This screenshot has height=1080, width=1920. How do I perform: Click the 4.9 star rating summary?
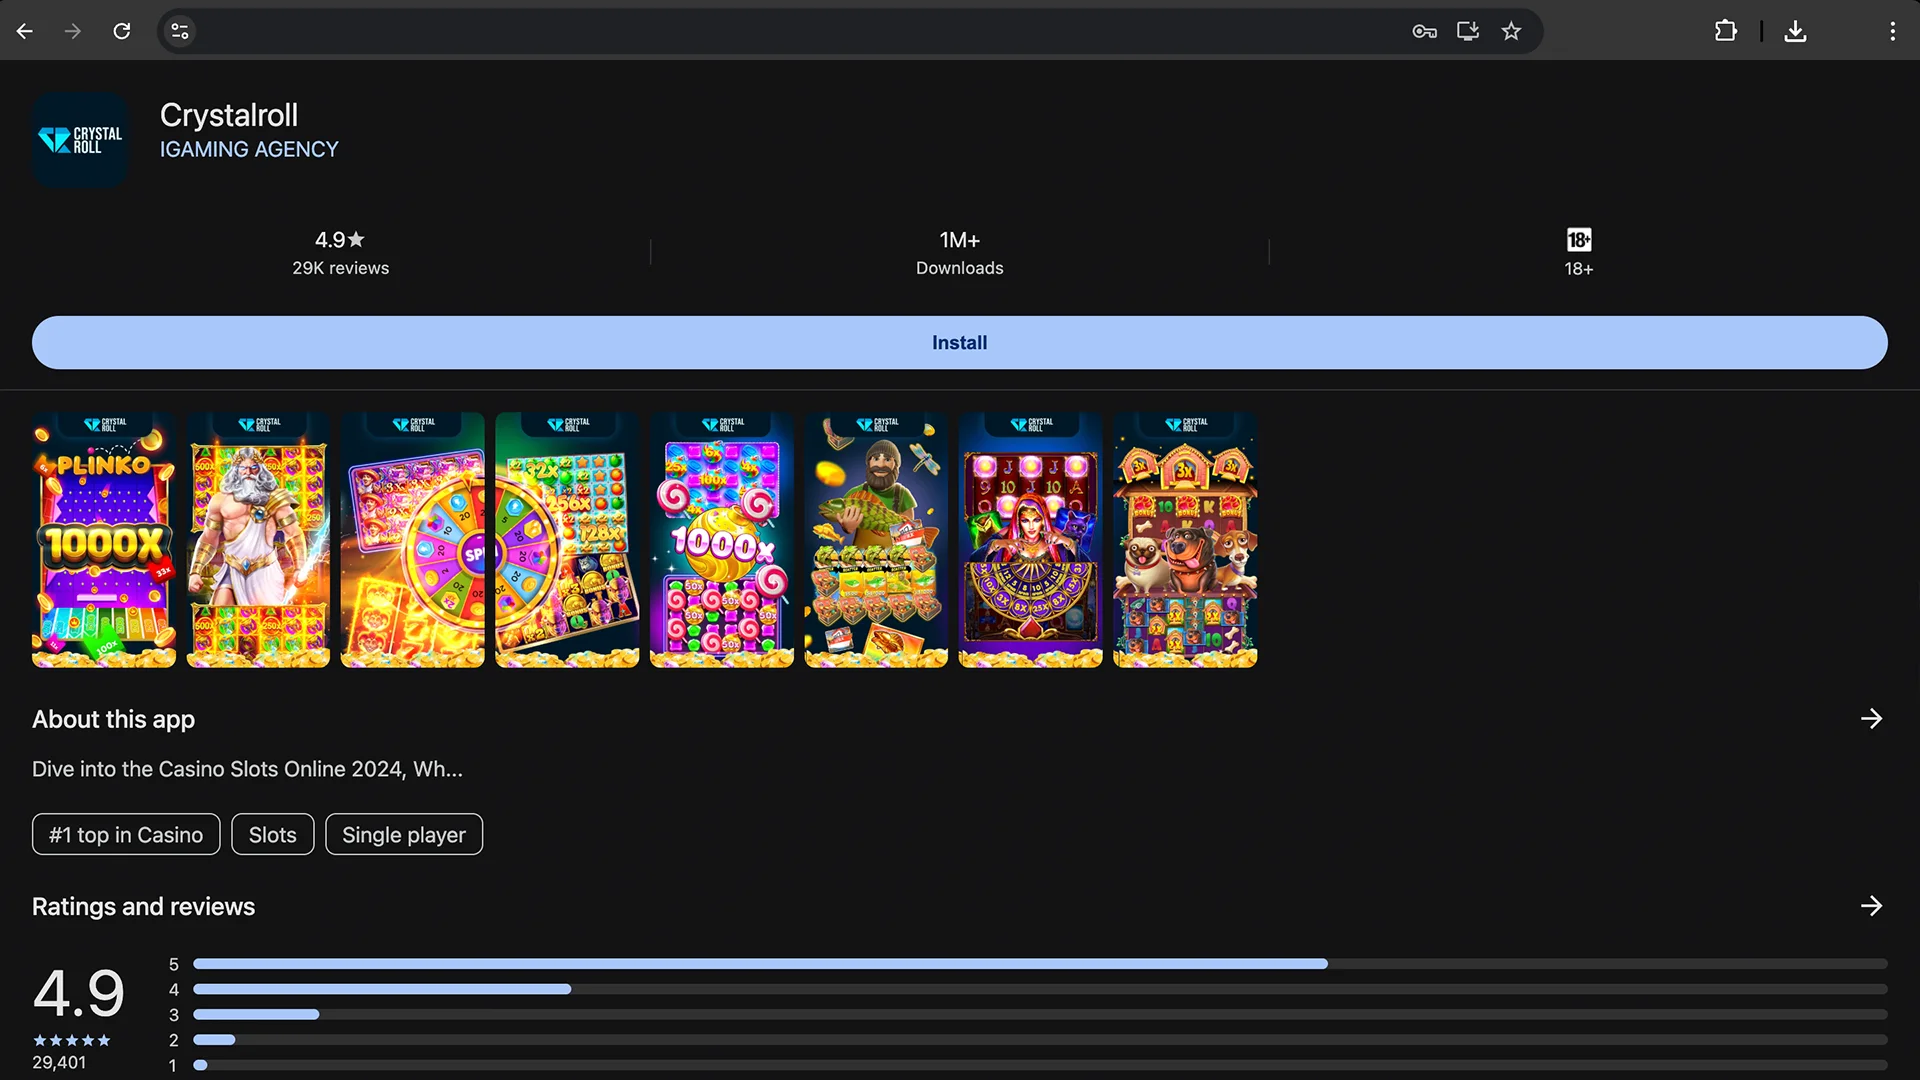click(x=340, y=240)
